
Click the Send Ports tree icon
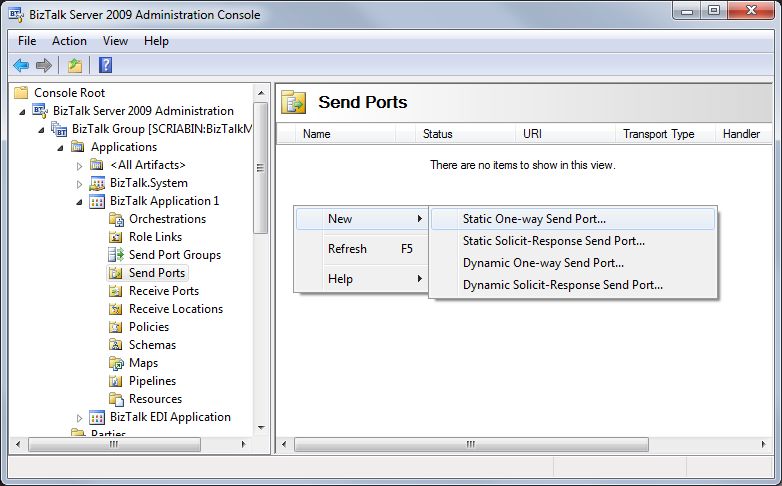coord(116,273)
